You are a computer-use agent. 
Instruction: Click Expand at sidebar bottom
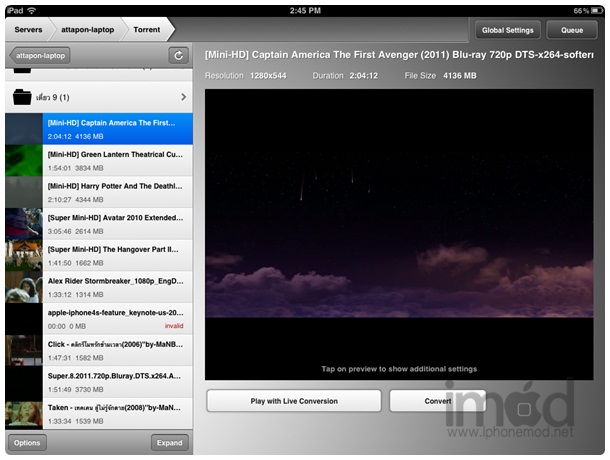point(170,443)
